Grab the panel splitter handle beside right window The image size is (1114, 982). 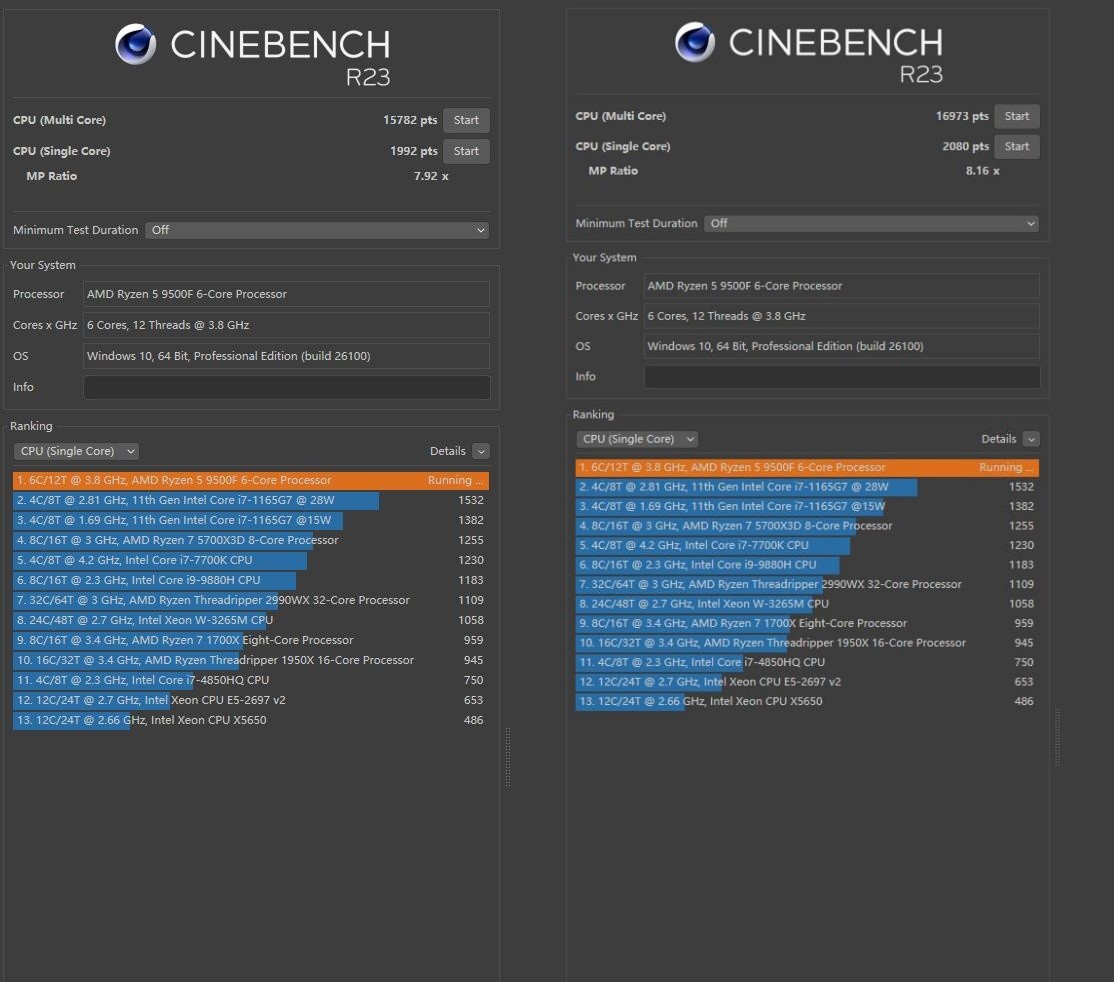(x=1058, y=737)
